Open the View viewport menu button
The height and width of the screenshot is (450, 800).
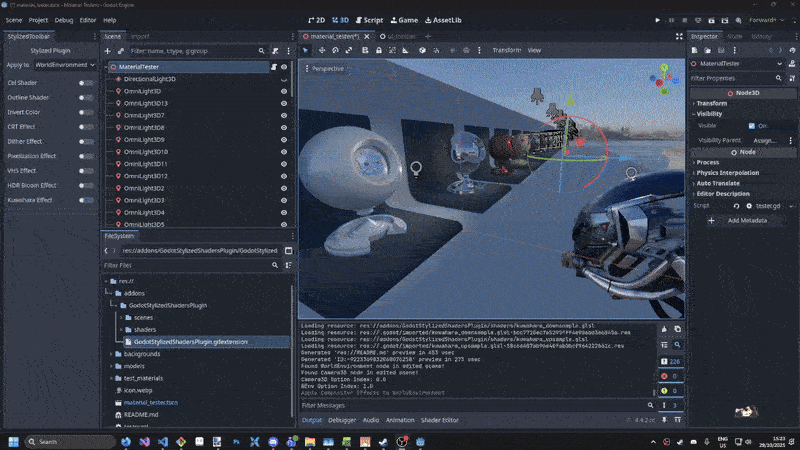click(x=534, y=51)
